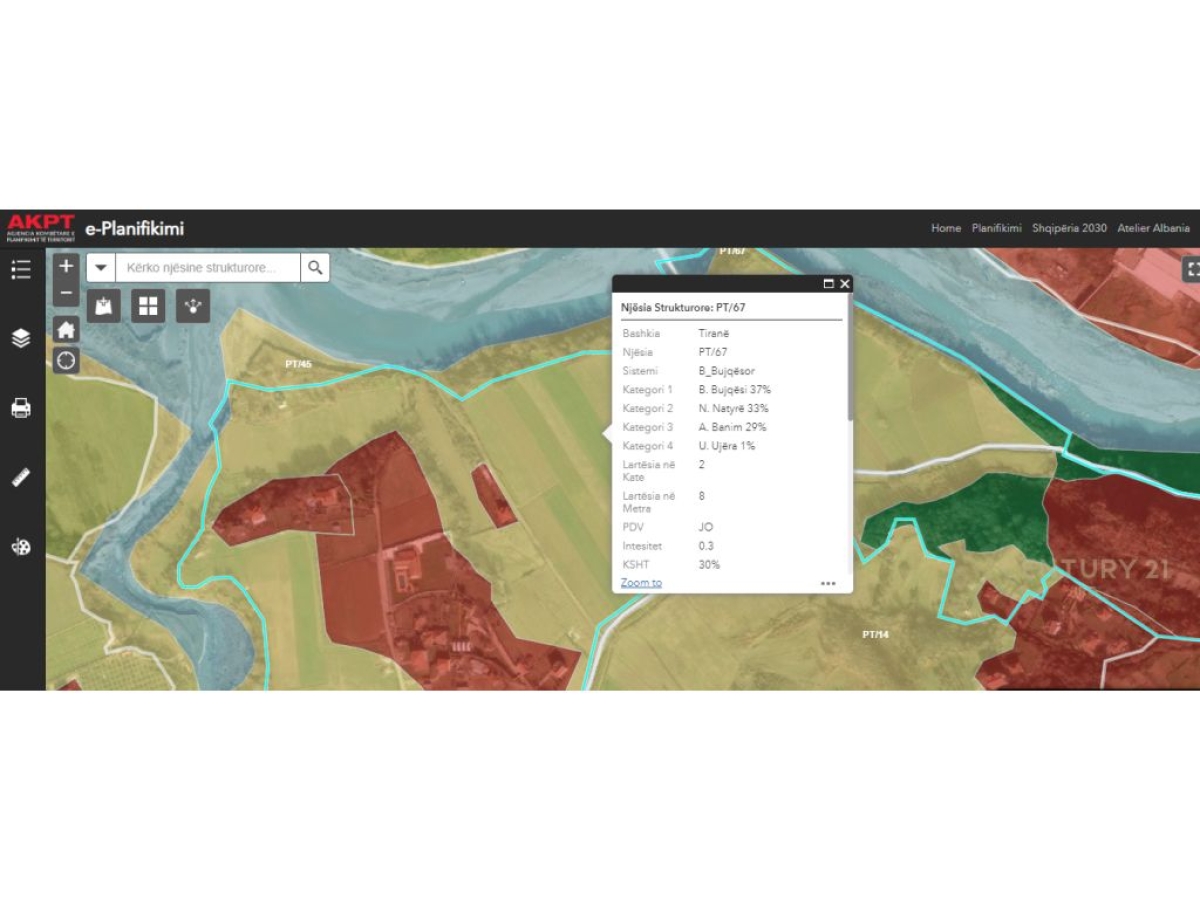The height and width of the screenshot is (899, 1200).
Task: Click the popup title Njësia Strukturore: PT/67
Action: coord(683,308)
